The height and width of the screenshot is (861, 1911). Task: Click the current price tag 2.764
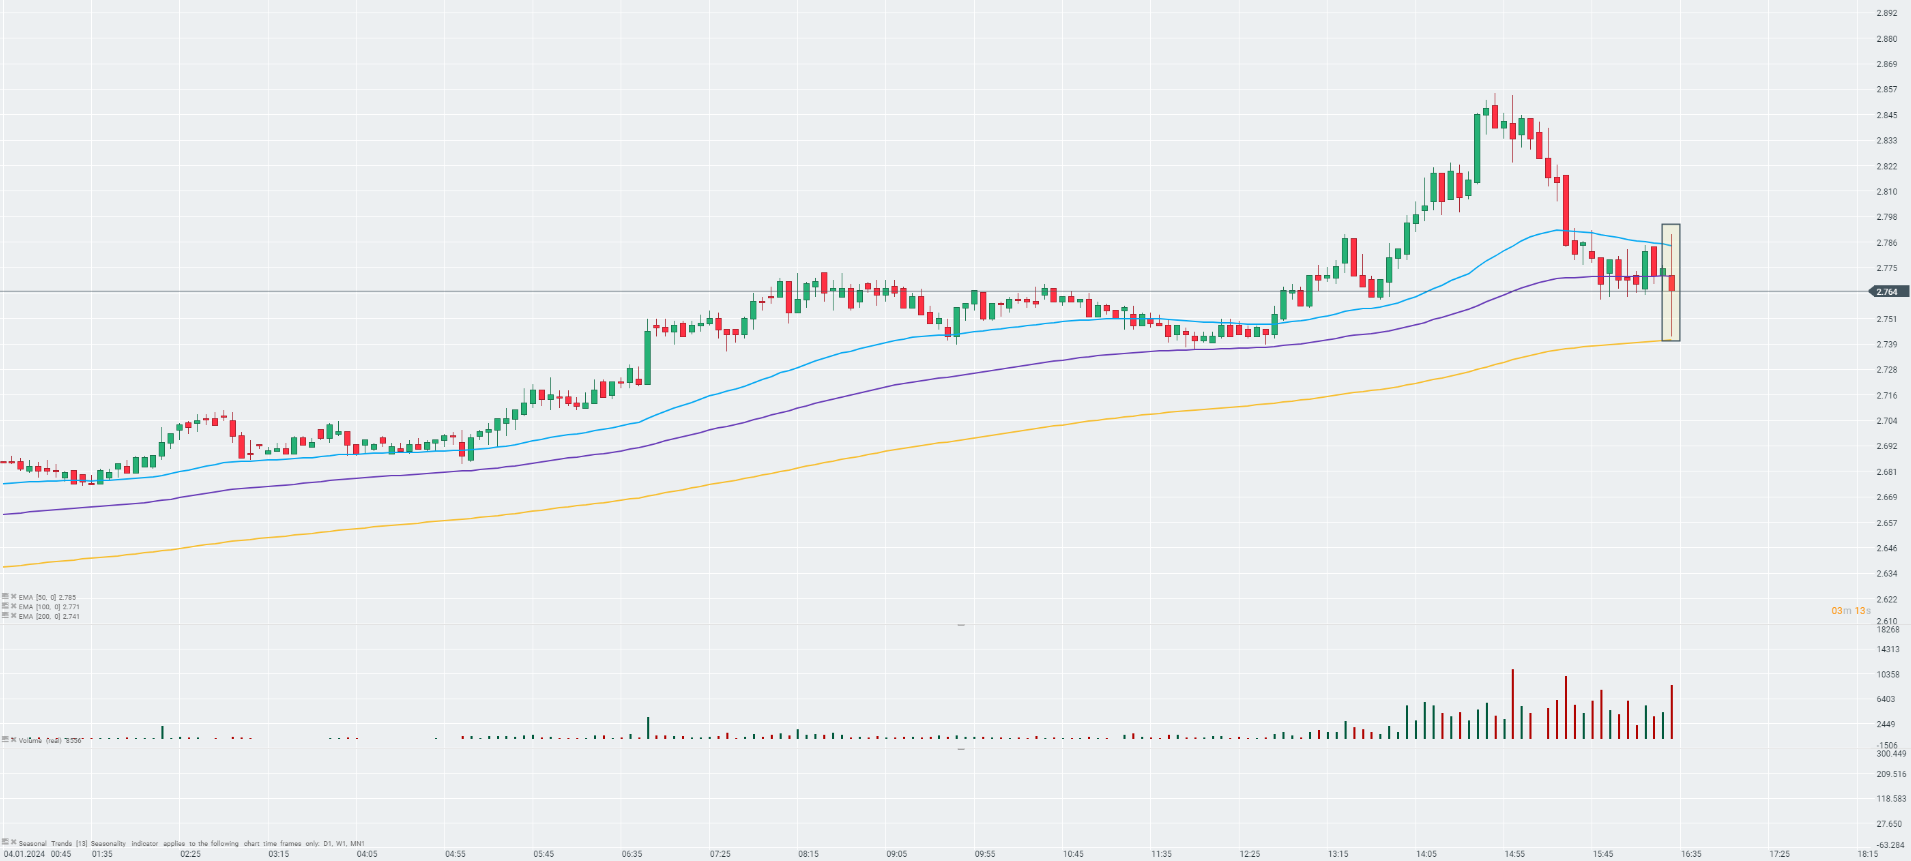pos(1887,292)
